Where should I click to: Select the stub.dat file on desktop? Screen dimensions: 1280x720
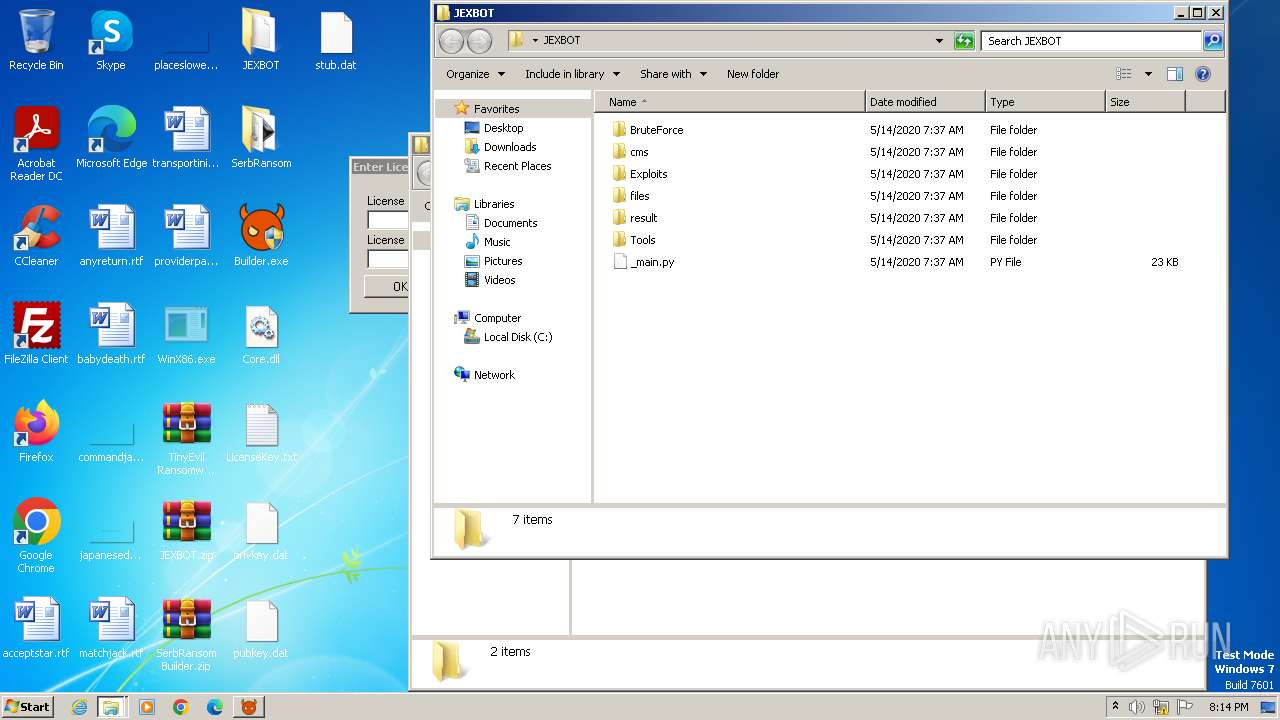tap(336, 40)
